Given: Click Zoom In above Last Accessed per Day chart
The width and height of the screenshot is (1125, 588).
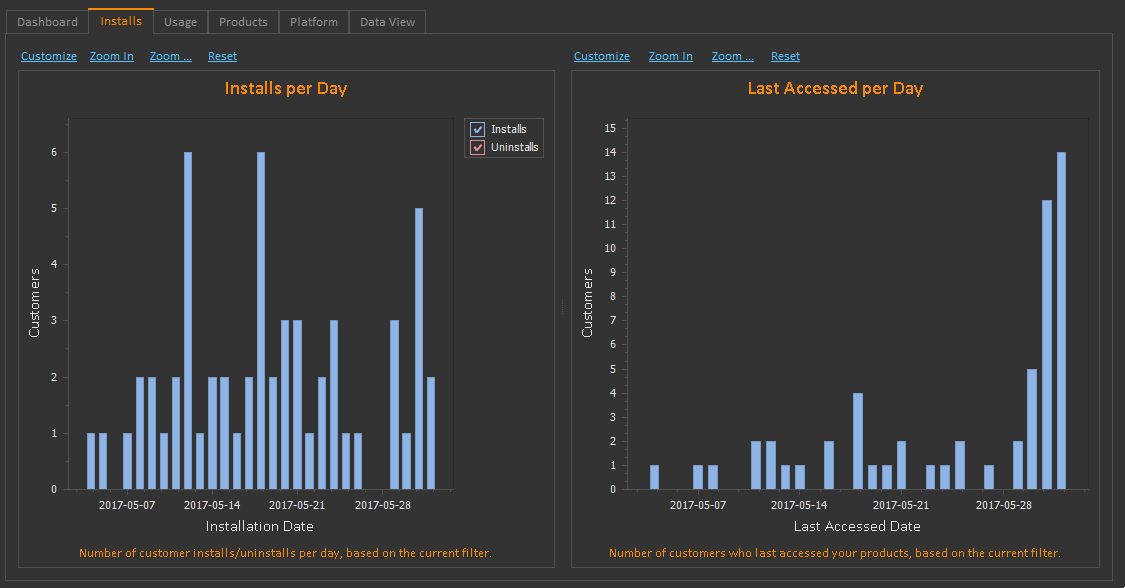Looking at the screenshot, I should (x=671, y=56).
